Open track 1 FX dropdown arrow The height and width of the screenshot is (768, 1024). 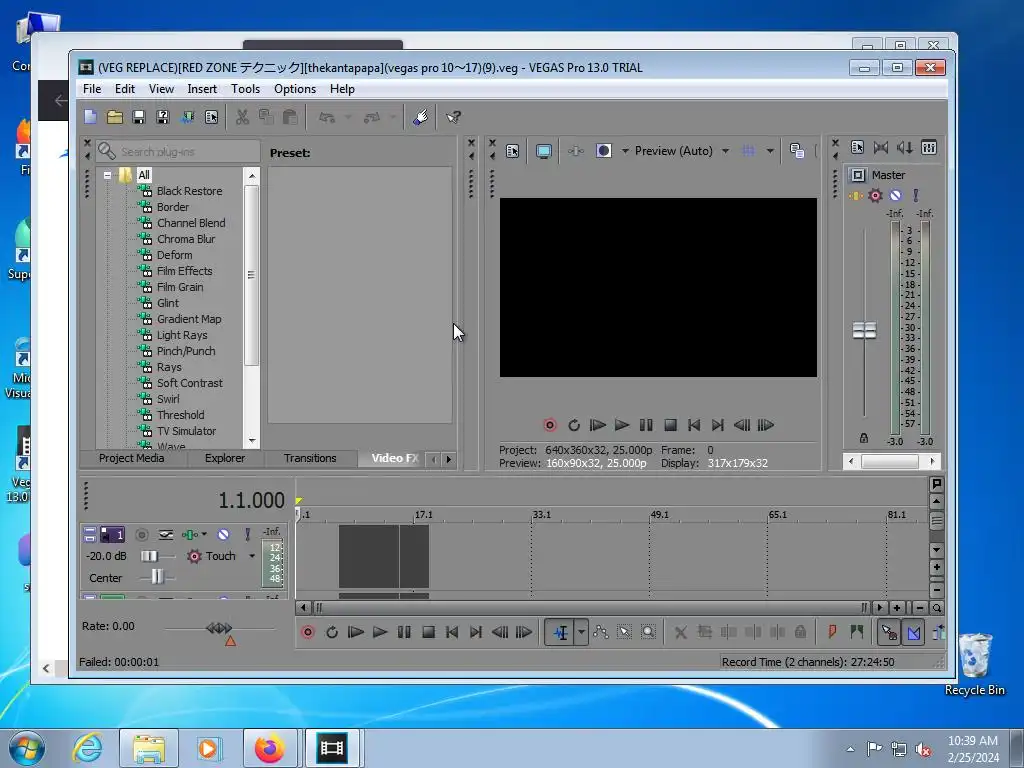pos(204,534)
